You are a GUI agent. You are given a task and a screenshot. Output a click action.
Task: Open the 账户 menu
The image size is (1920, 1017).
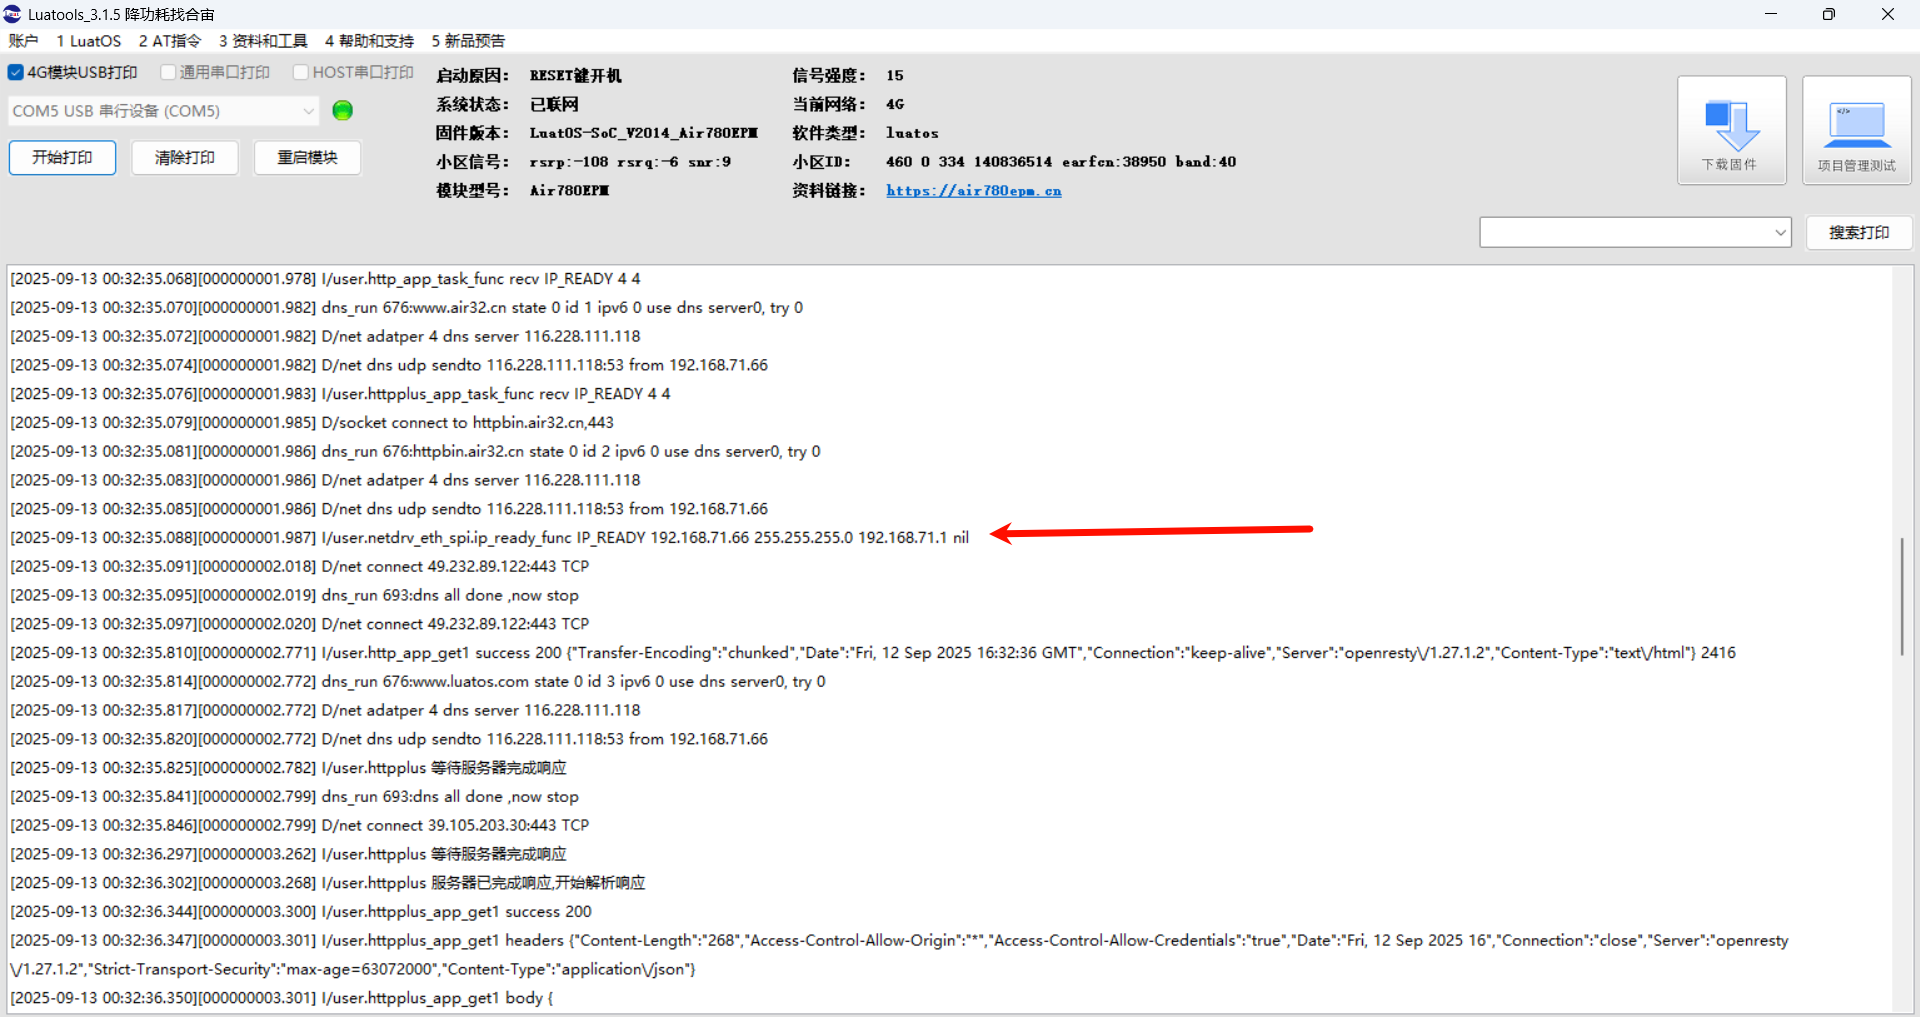pyautogui.click(x=23, y=41)
